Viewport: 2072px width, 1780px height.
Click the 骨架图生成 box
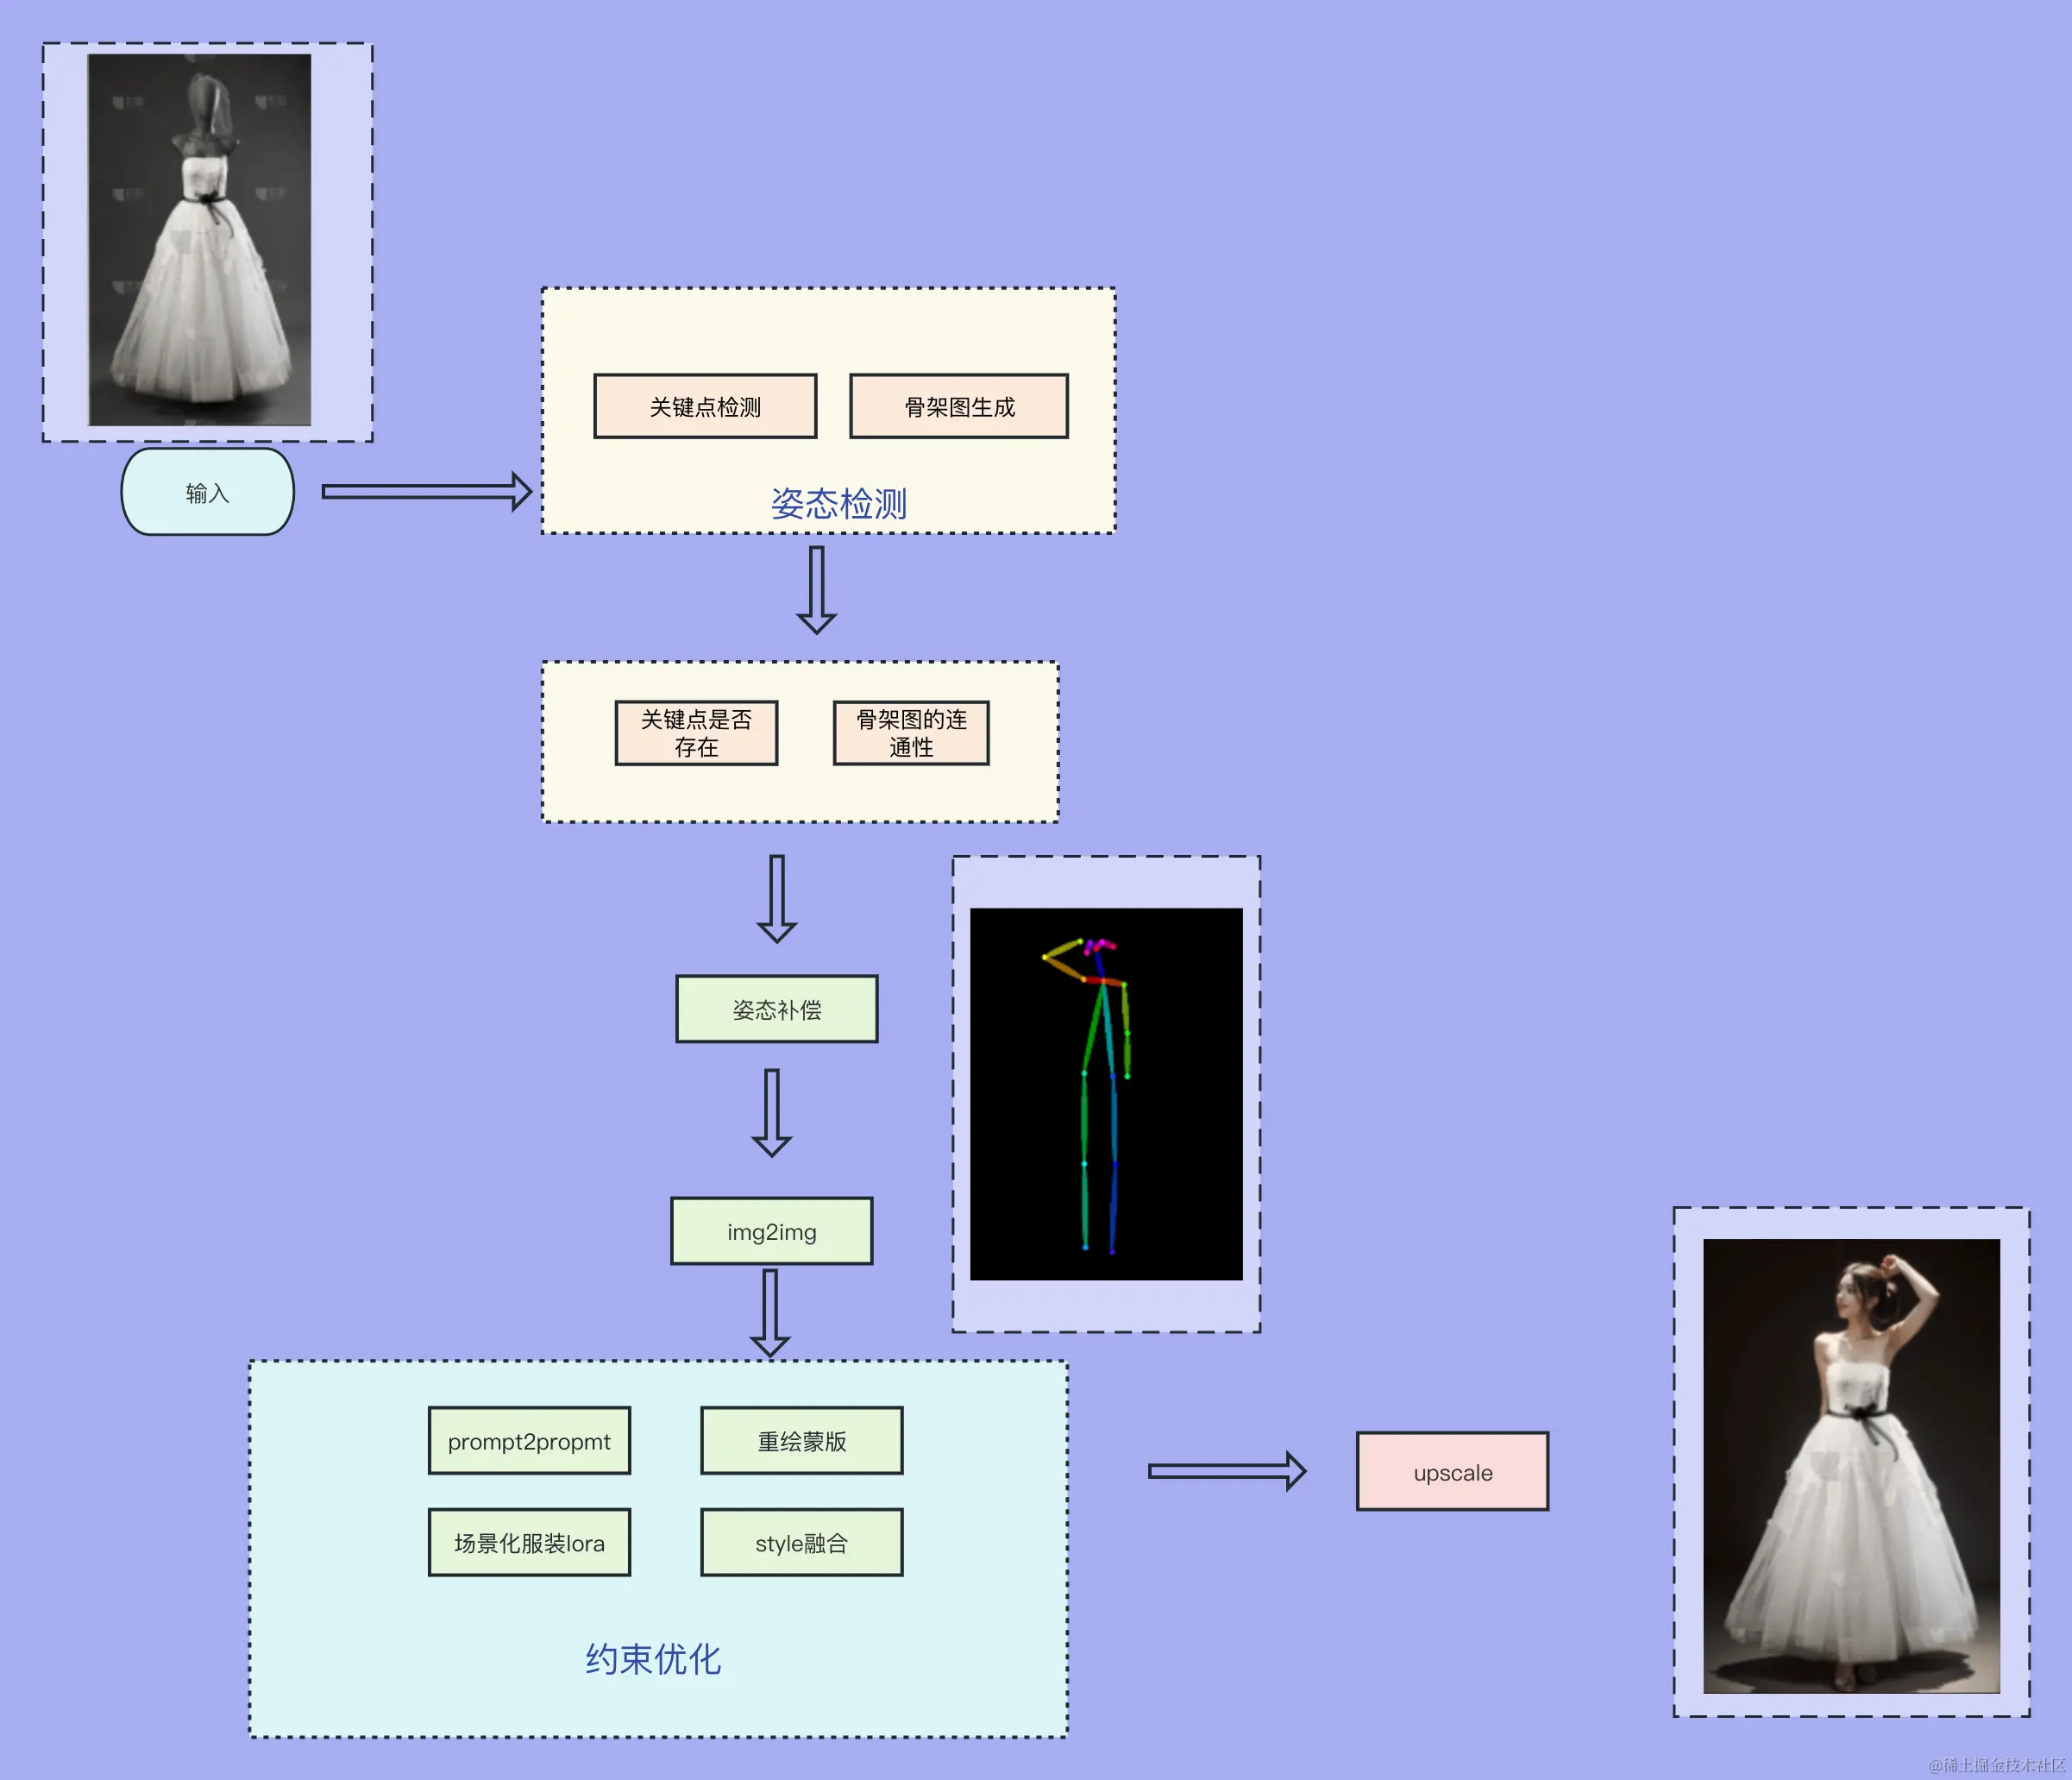coord(958,406)
